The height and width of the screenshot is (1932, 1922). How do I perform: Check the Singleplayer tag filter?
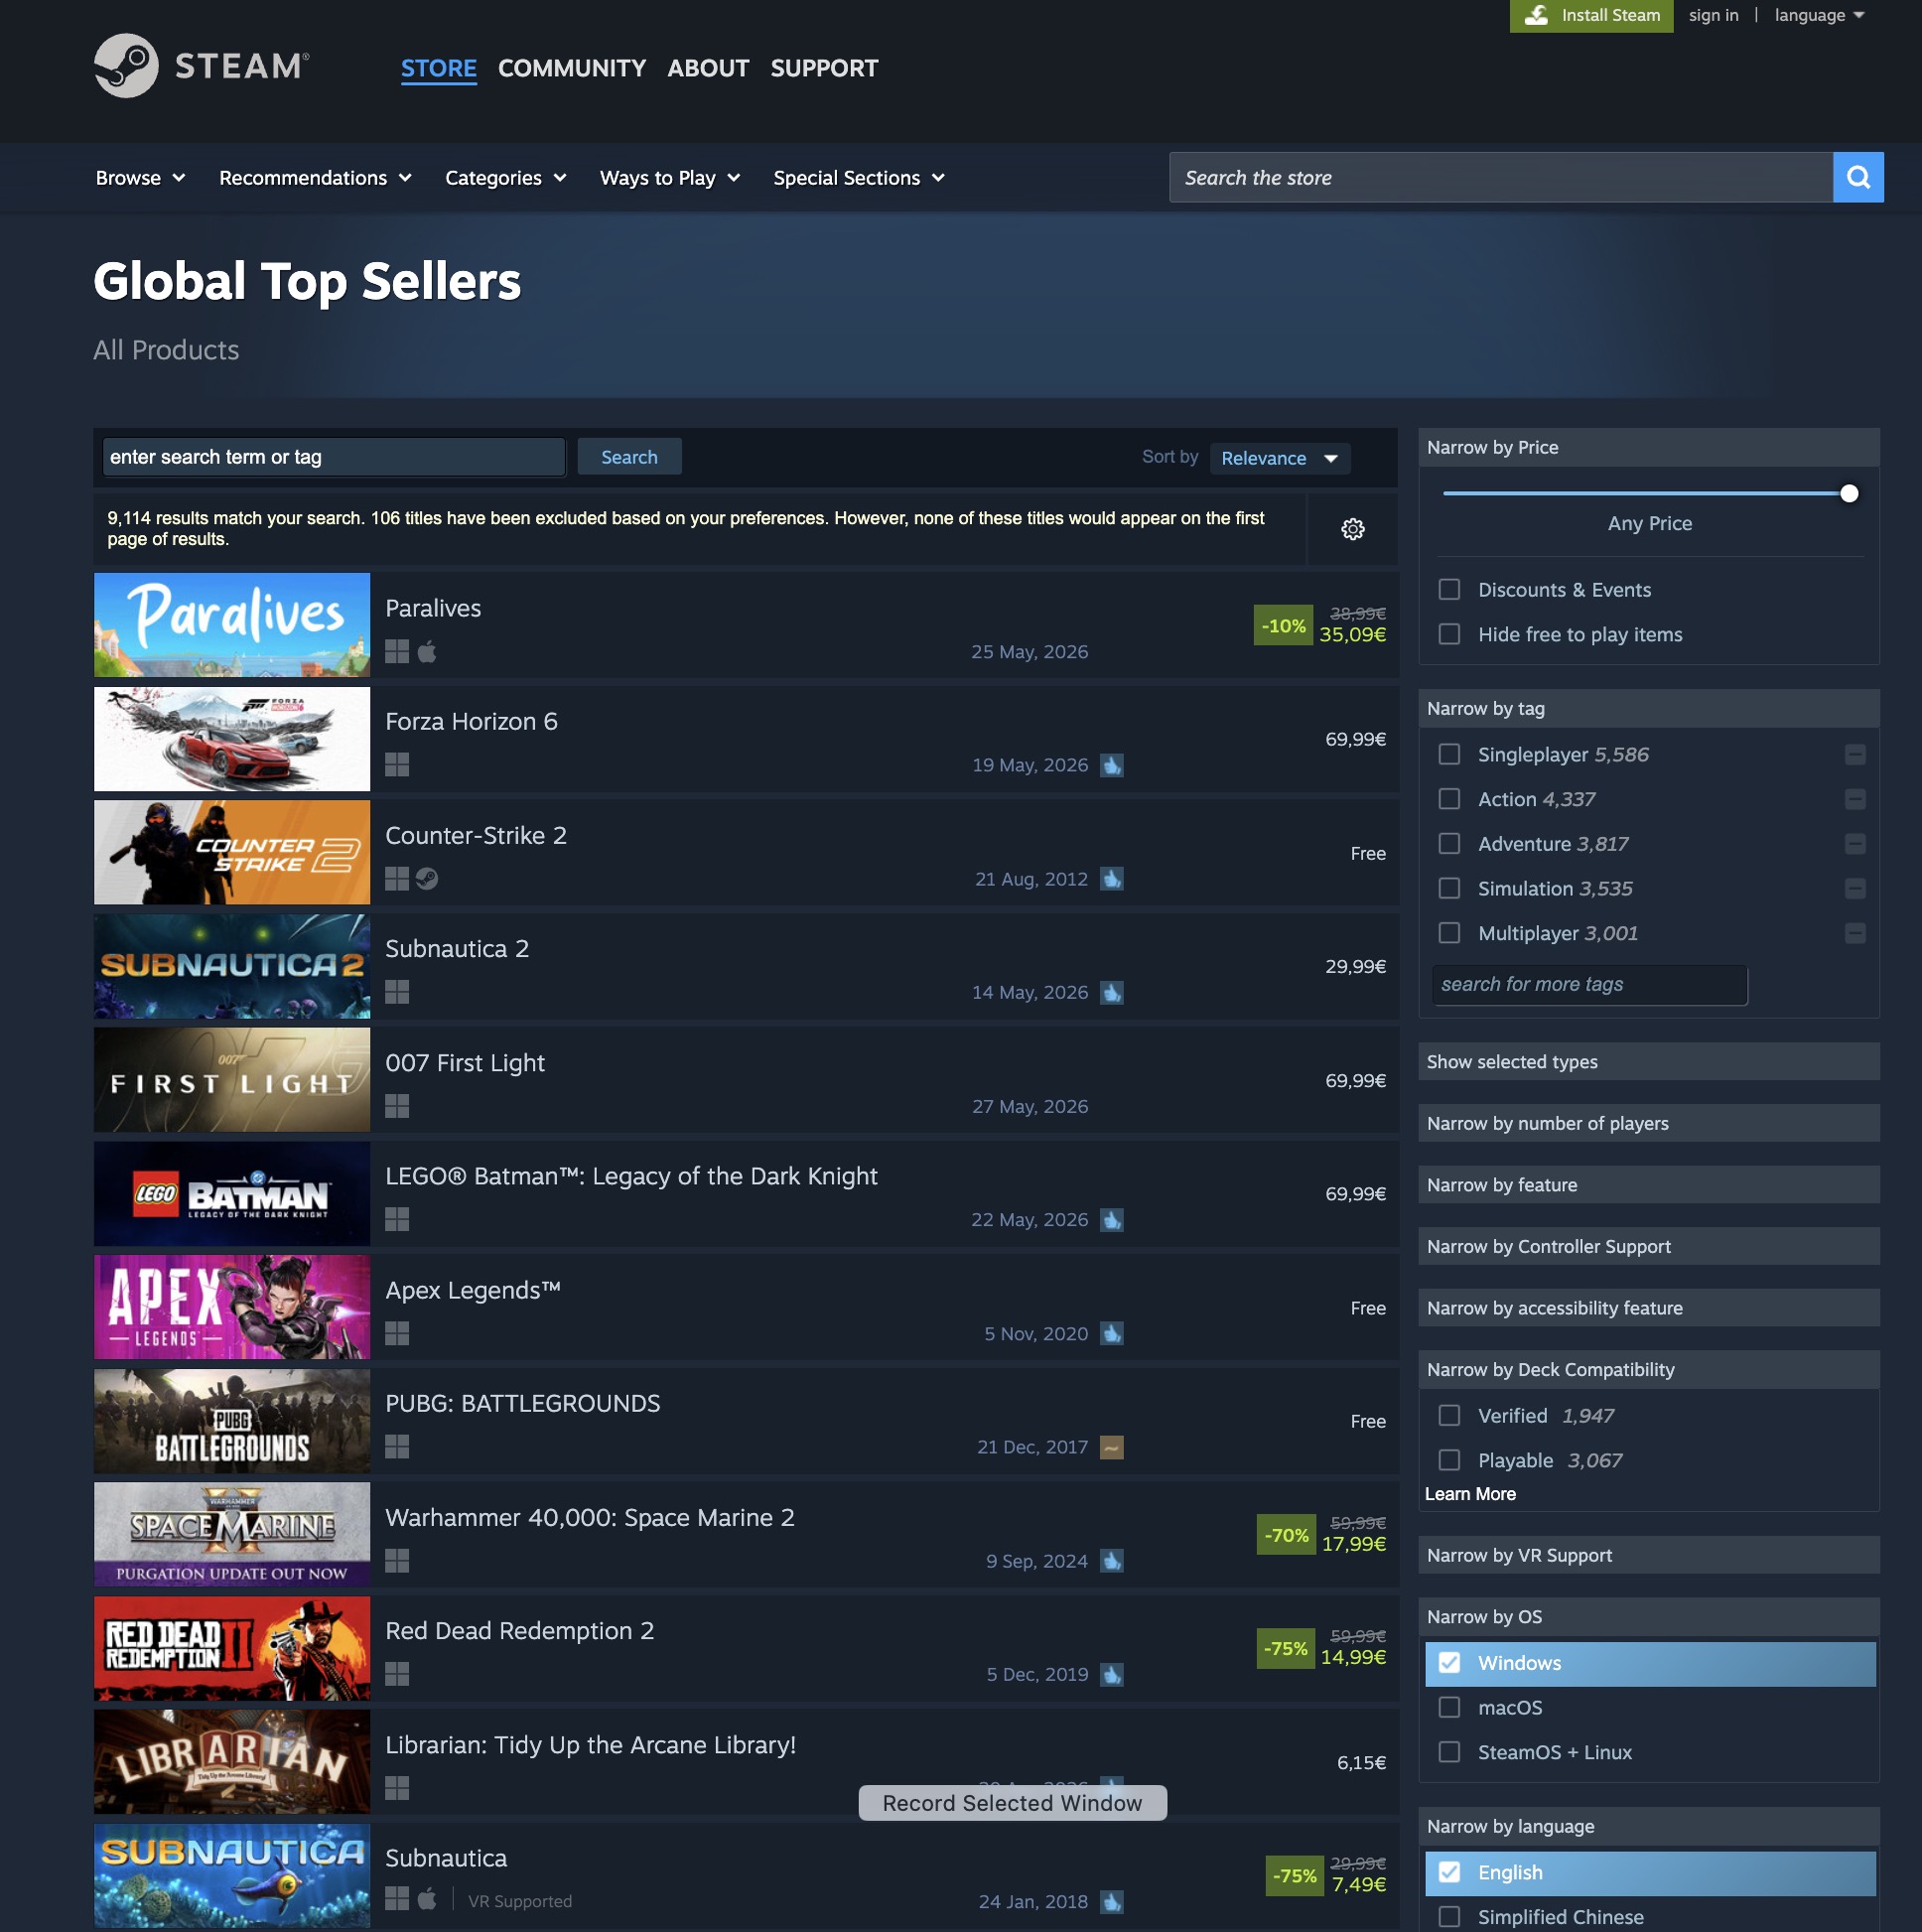[1449, 755]
